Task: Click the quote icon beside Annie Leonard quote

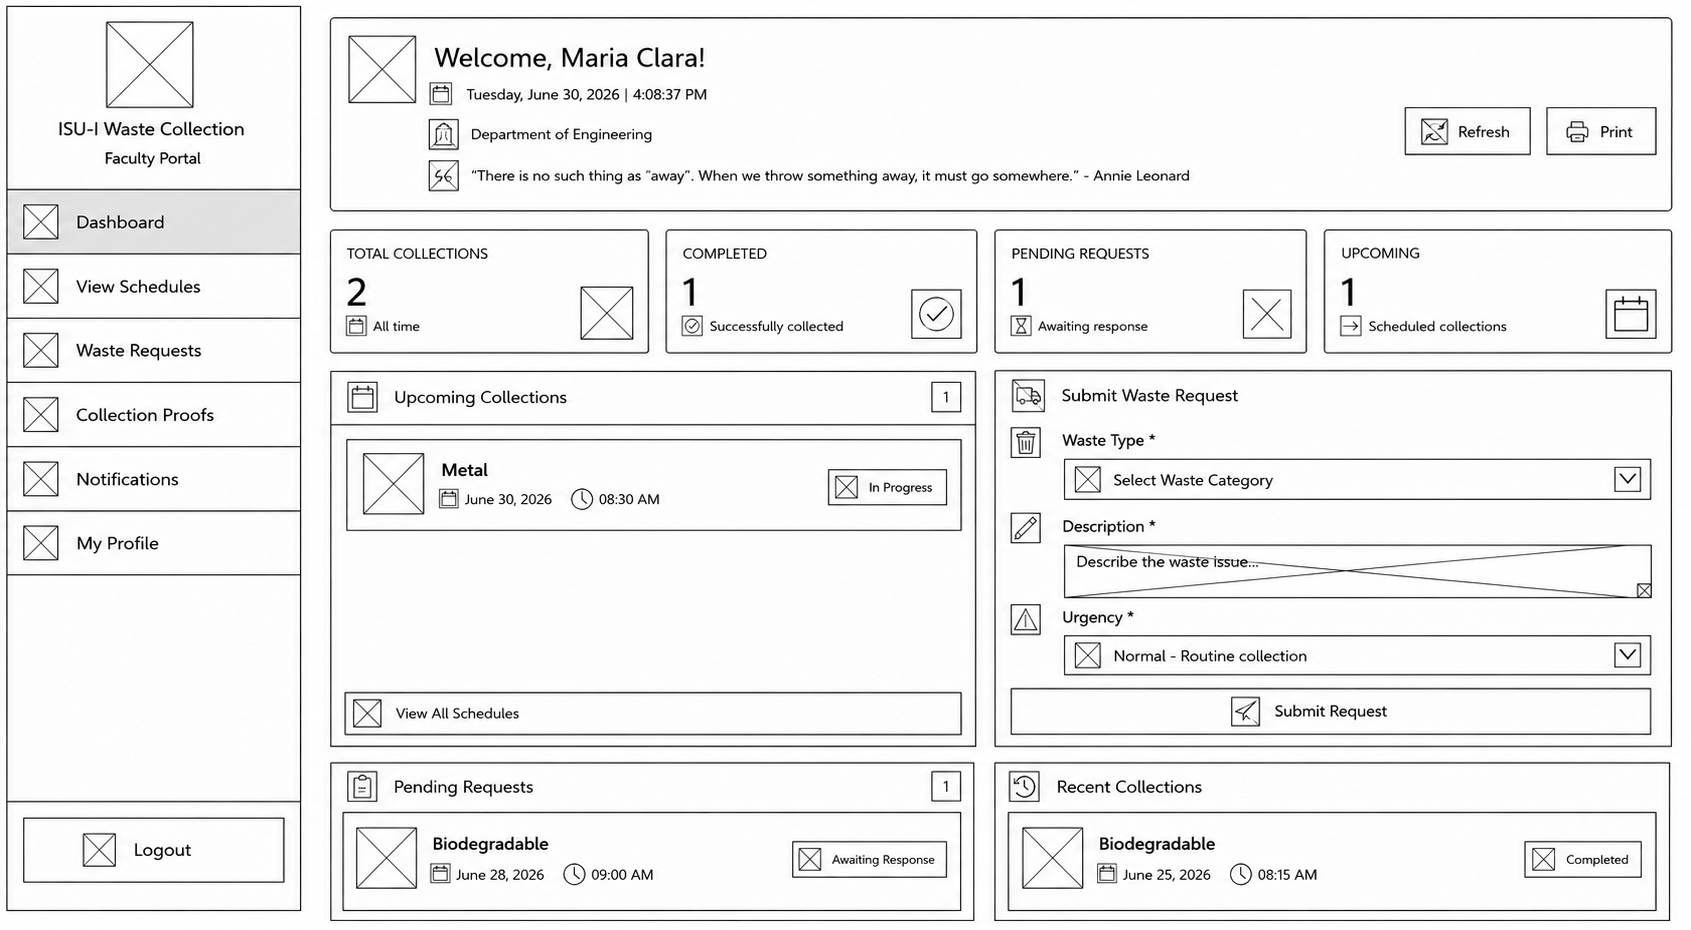Action: (x=443, y=176)
